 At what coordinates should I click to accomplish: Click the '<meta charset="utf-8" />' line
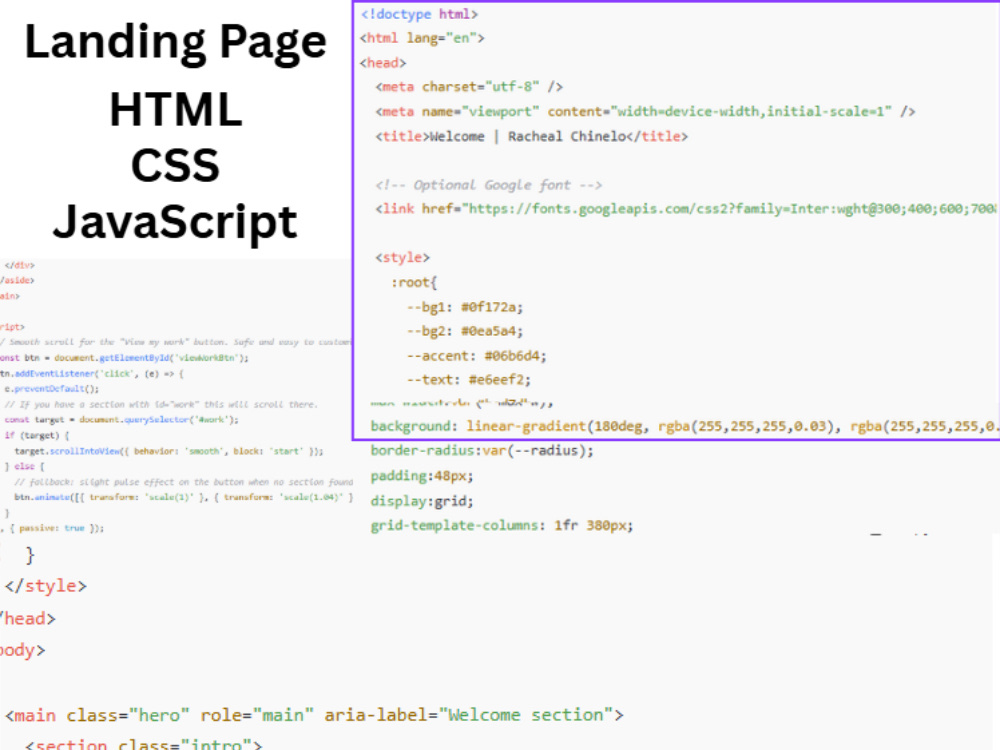pyautogui.click(x=469, y=87)
